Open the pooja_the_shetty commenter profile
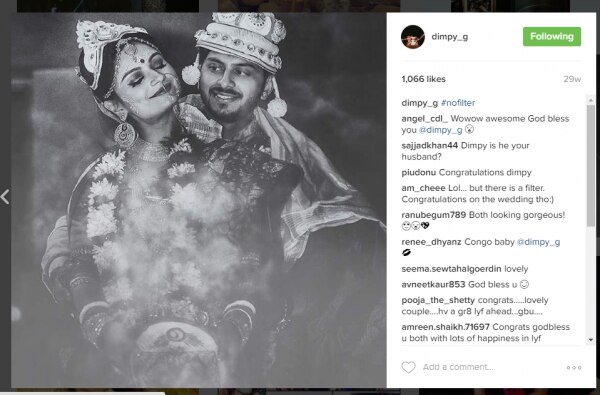 pos(438,300)
